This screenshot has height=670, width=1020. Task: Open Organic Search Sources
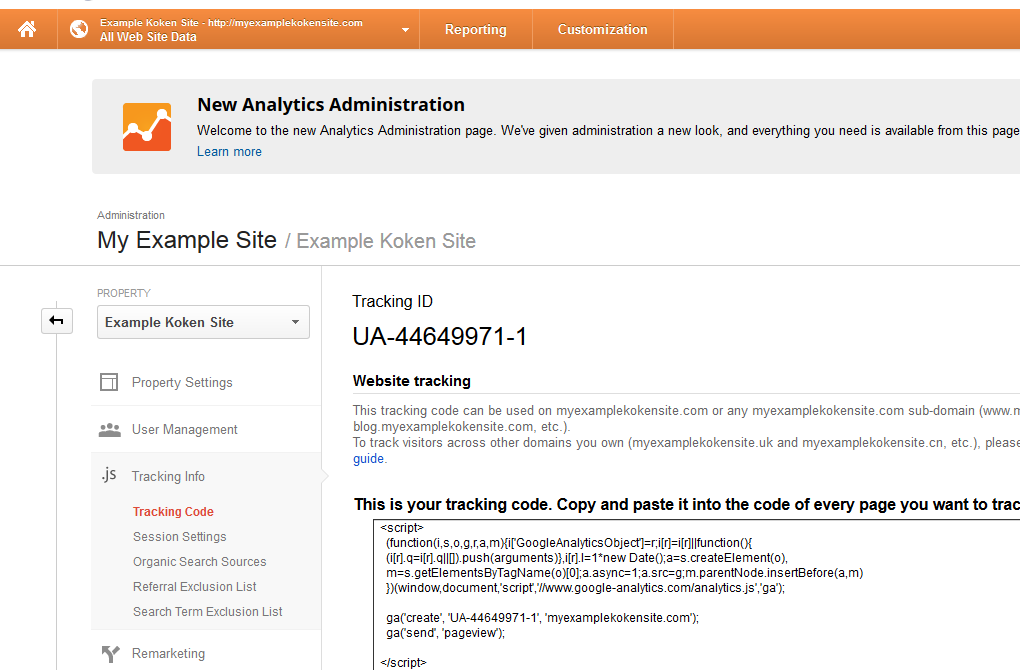[200, 561]
